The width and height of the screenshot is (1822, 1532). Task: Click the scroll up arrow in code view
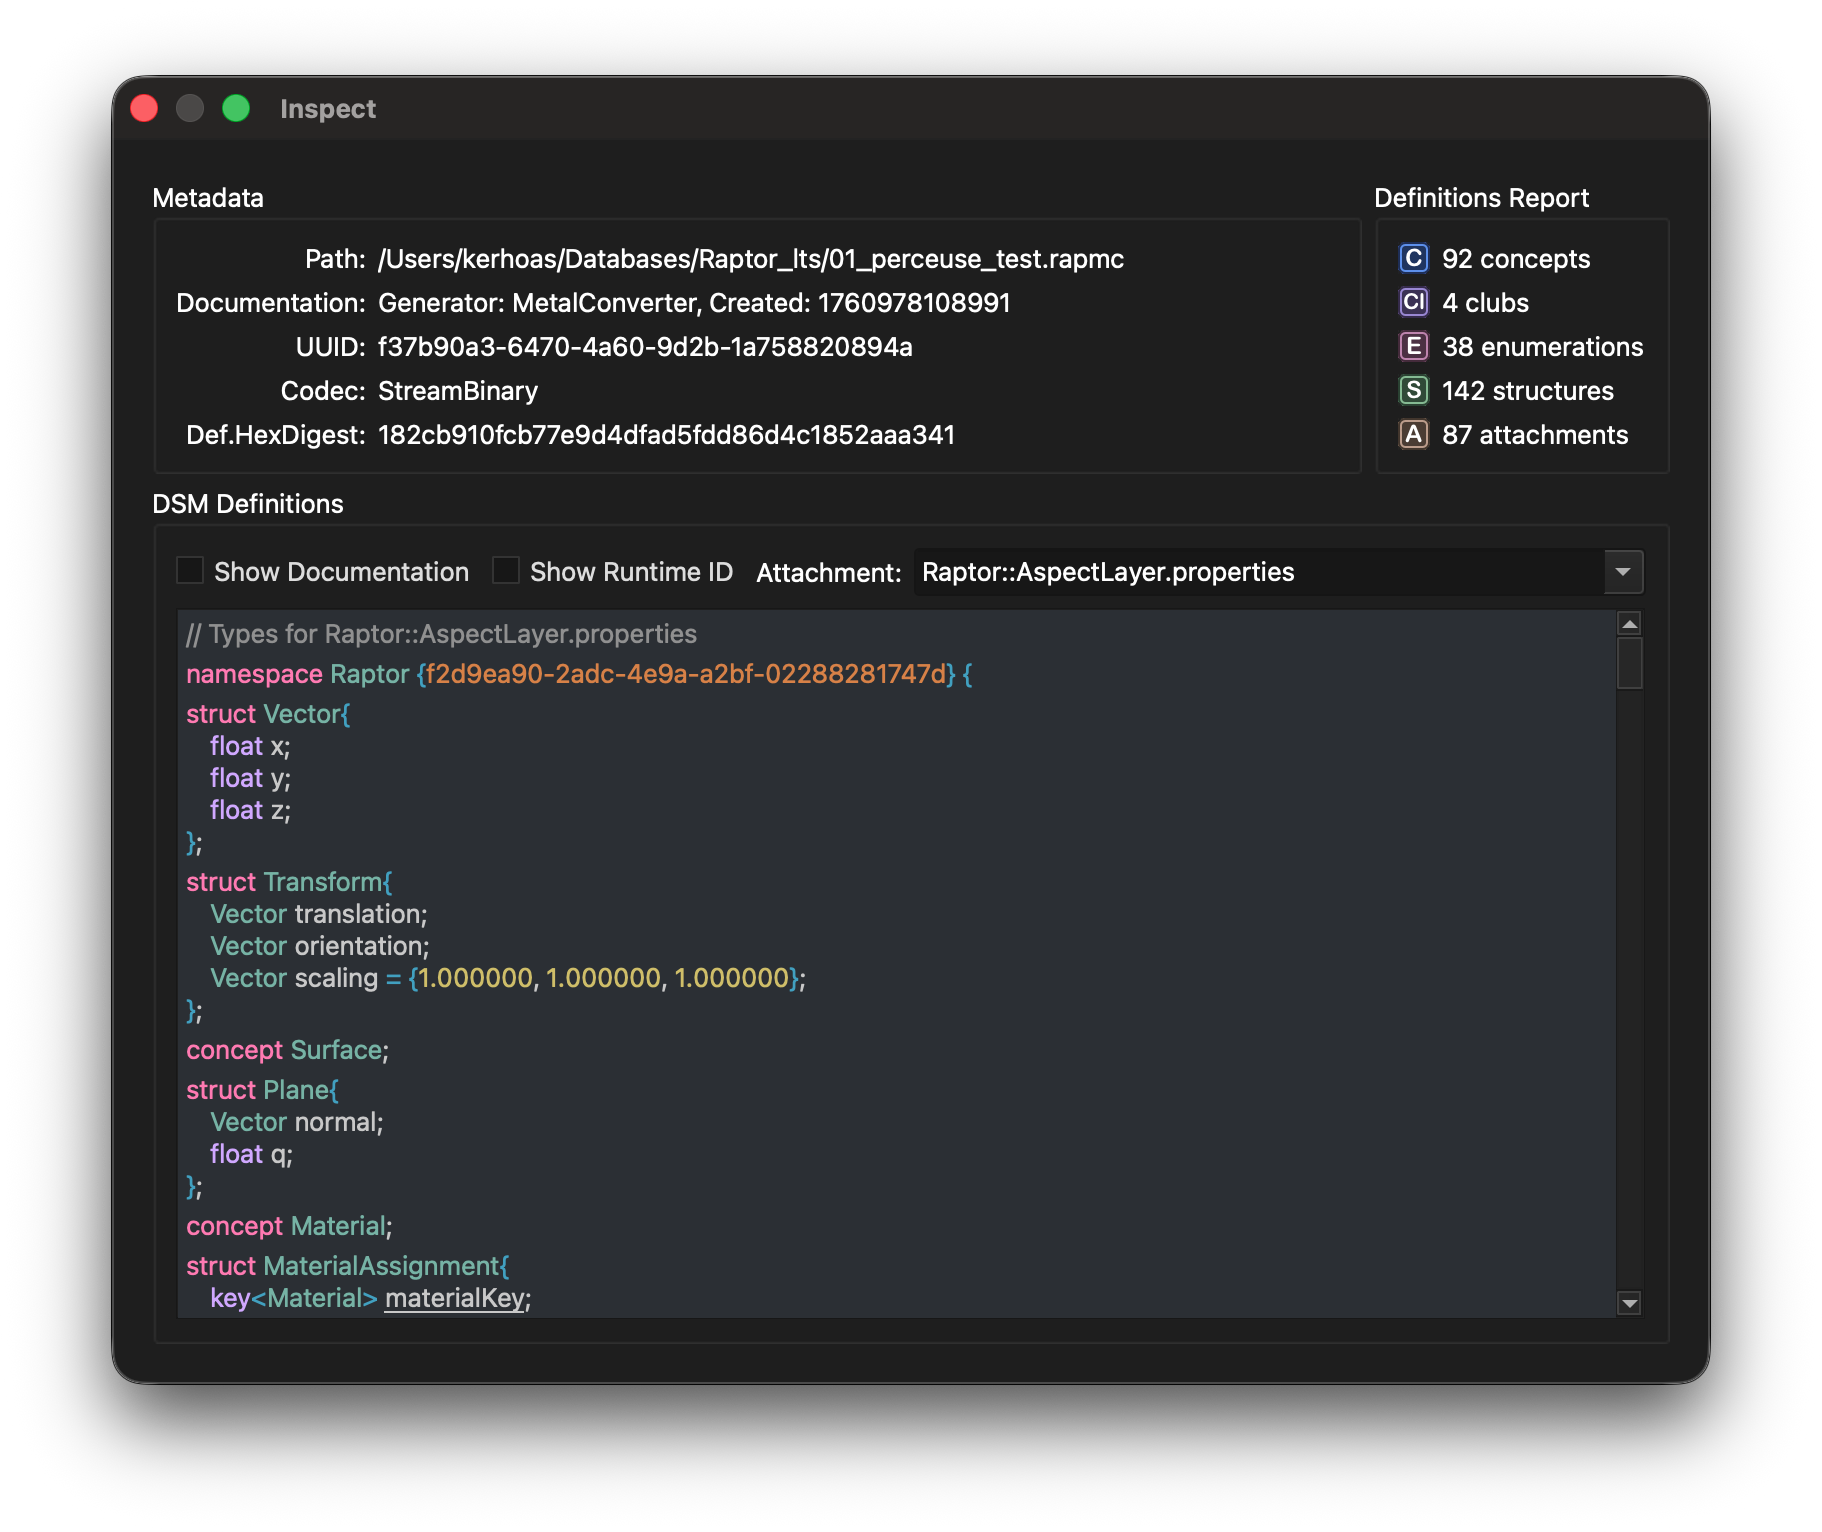click(x=1629, y=624)
